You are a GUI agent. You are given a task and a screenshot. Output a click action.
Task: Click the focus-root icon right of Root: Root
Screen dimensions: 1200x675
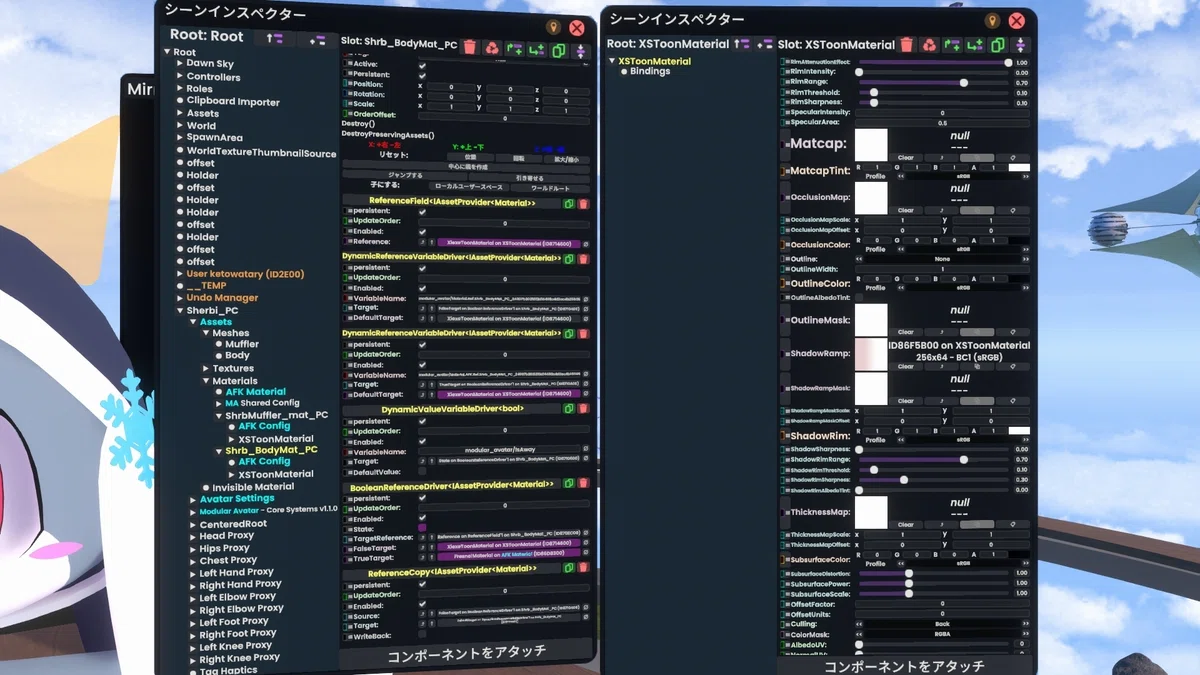pyautogui.click(x=317, y=40)
